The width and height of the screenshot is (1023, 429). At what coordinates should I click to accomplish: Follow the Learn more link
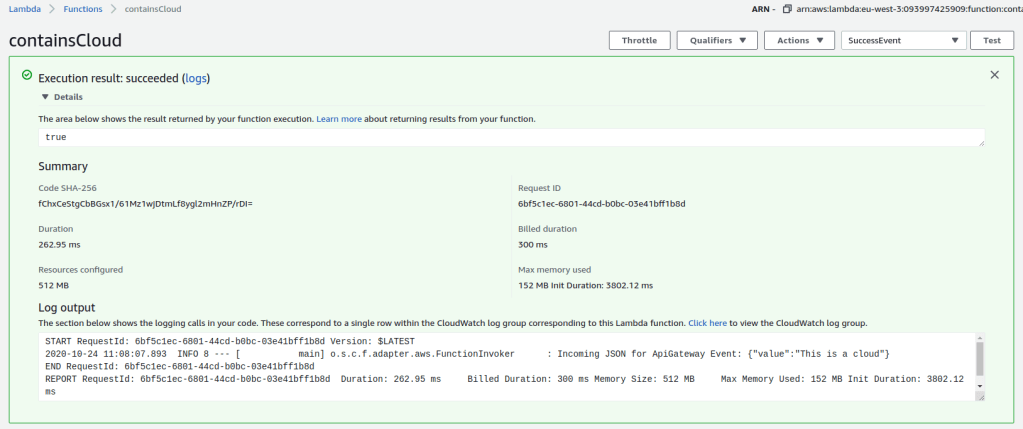click(339, 119)
